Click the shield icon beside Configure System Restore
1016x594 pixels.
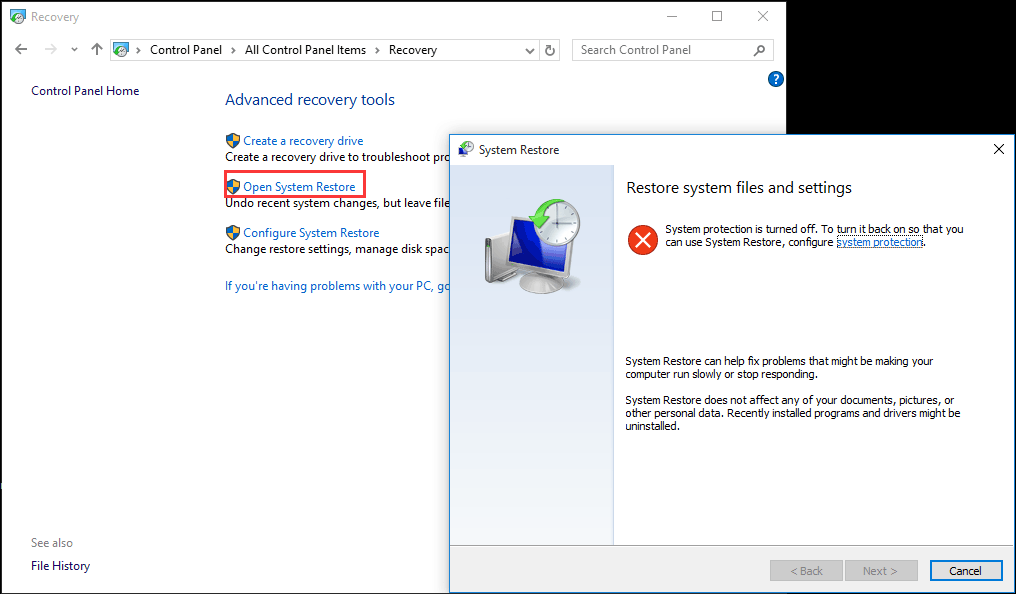coord(233,232)
